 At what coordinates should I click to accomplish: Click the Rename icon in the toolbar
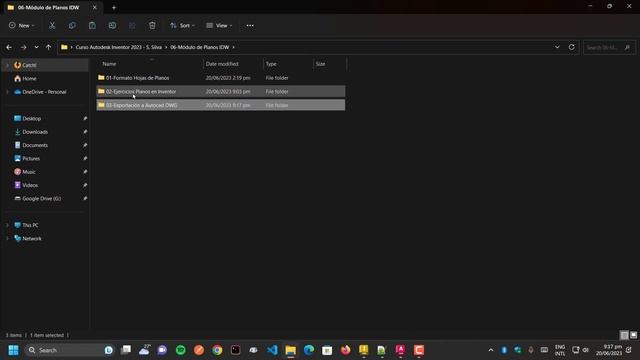click(112, 25)
